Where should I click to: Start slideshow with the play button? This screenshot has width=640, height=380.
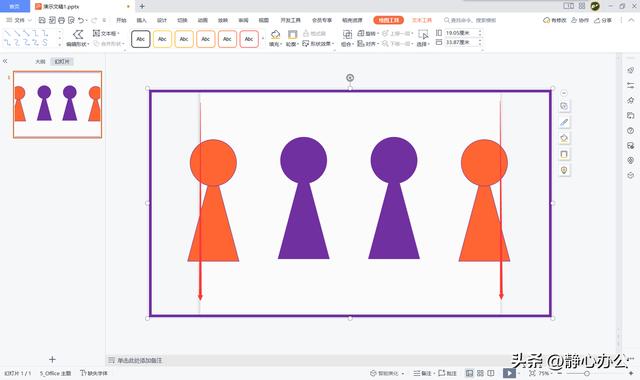coord(509,373)
